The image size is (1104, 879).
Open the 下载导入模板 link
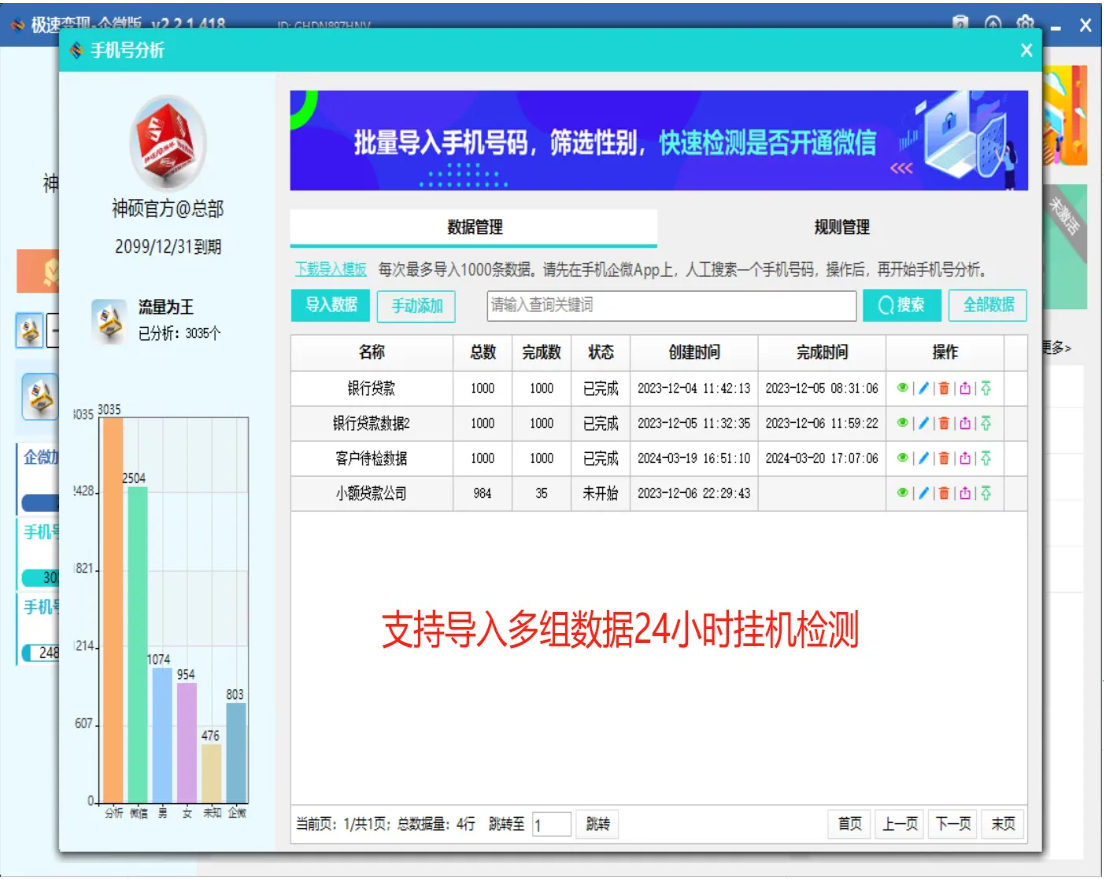point(331,269)
